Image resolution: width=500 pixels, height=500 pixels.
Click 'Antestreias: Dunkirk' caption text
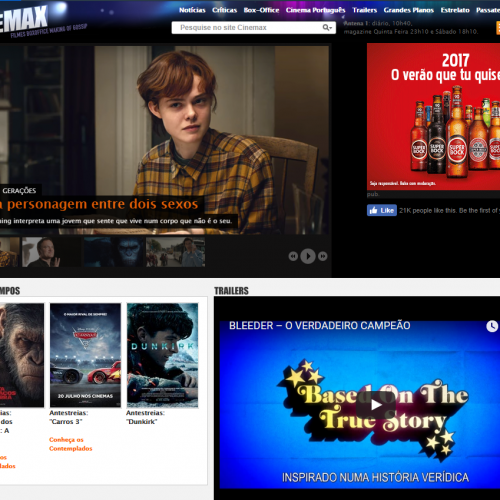pos(145,417)
